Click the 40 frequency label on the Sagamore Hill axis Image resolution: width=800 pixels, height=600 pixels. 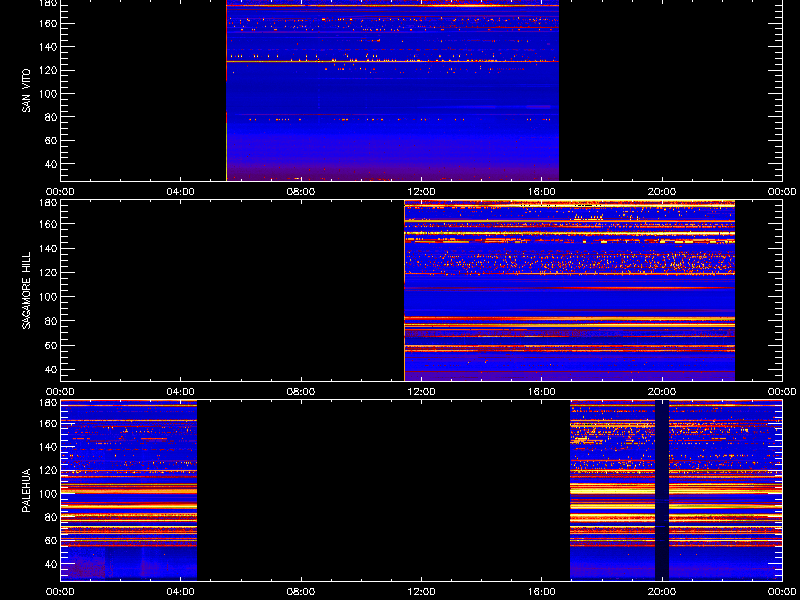(49, 369)
